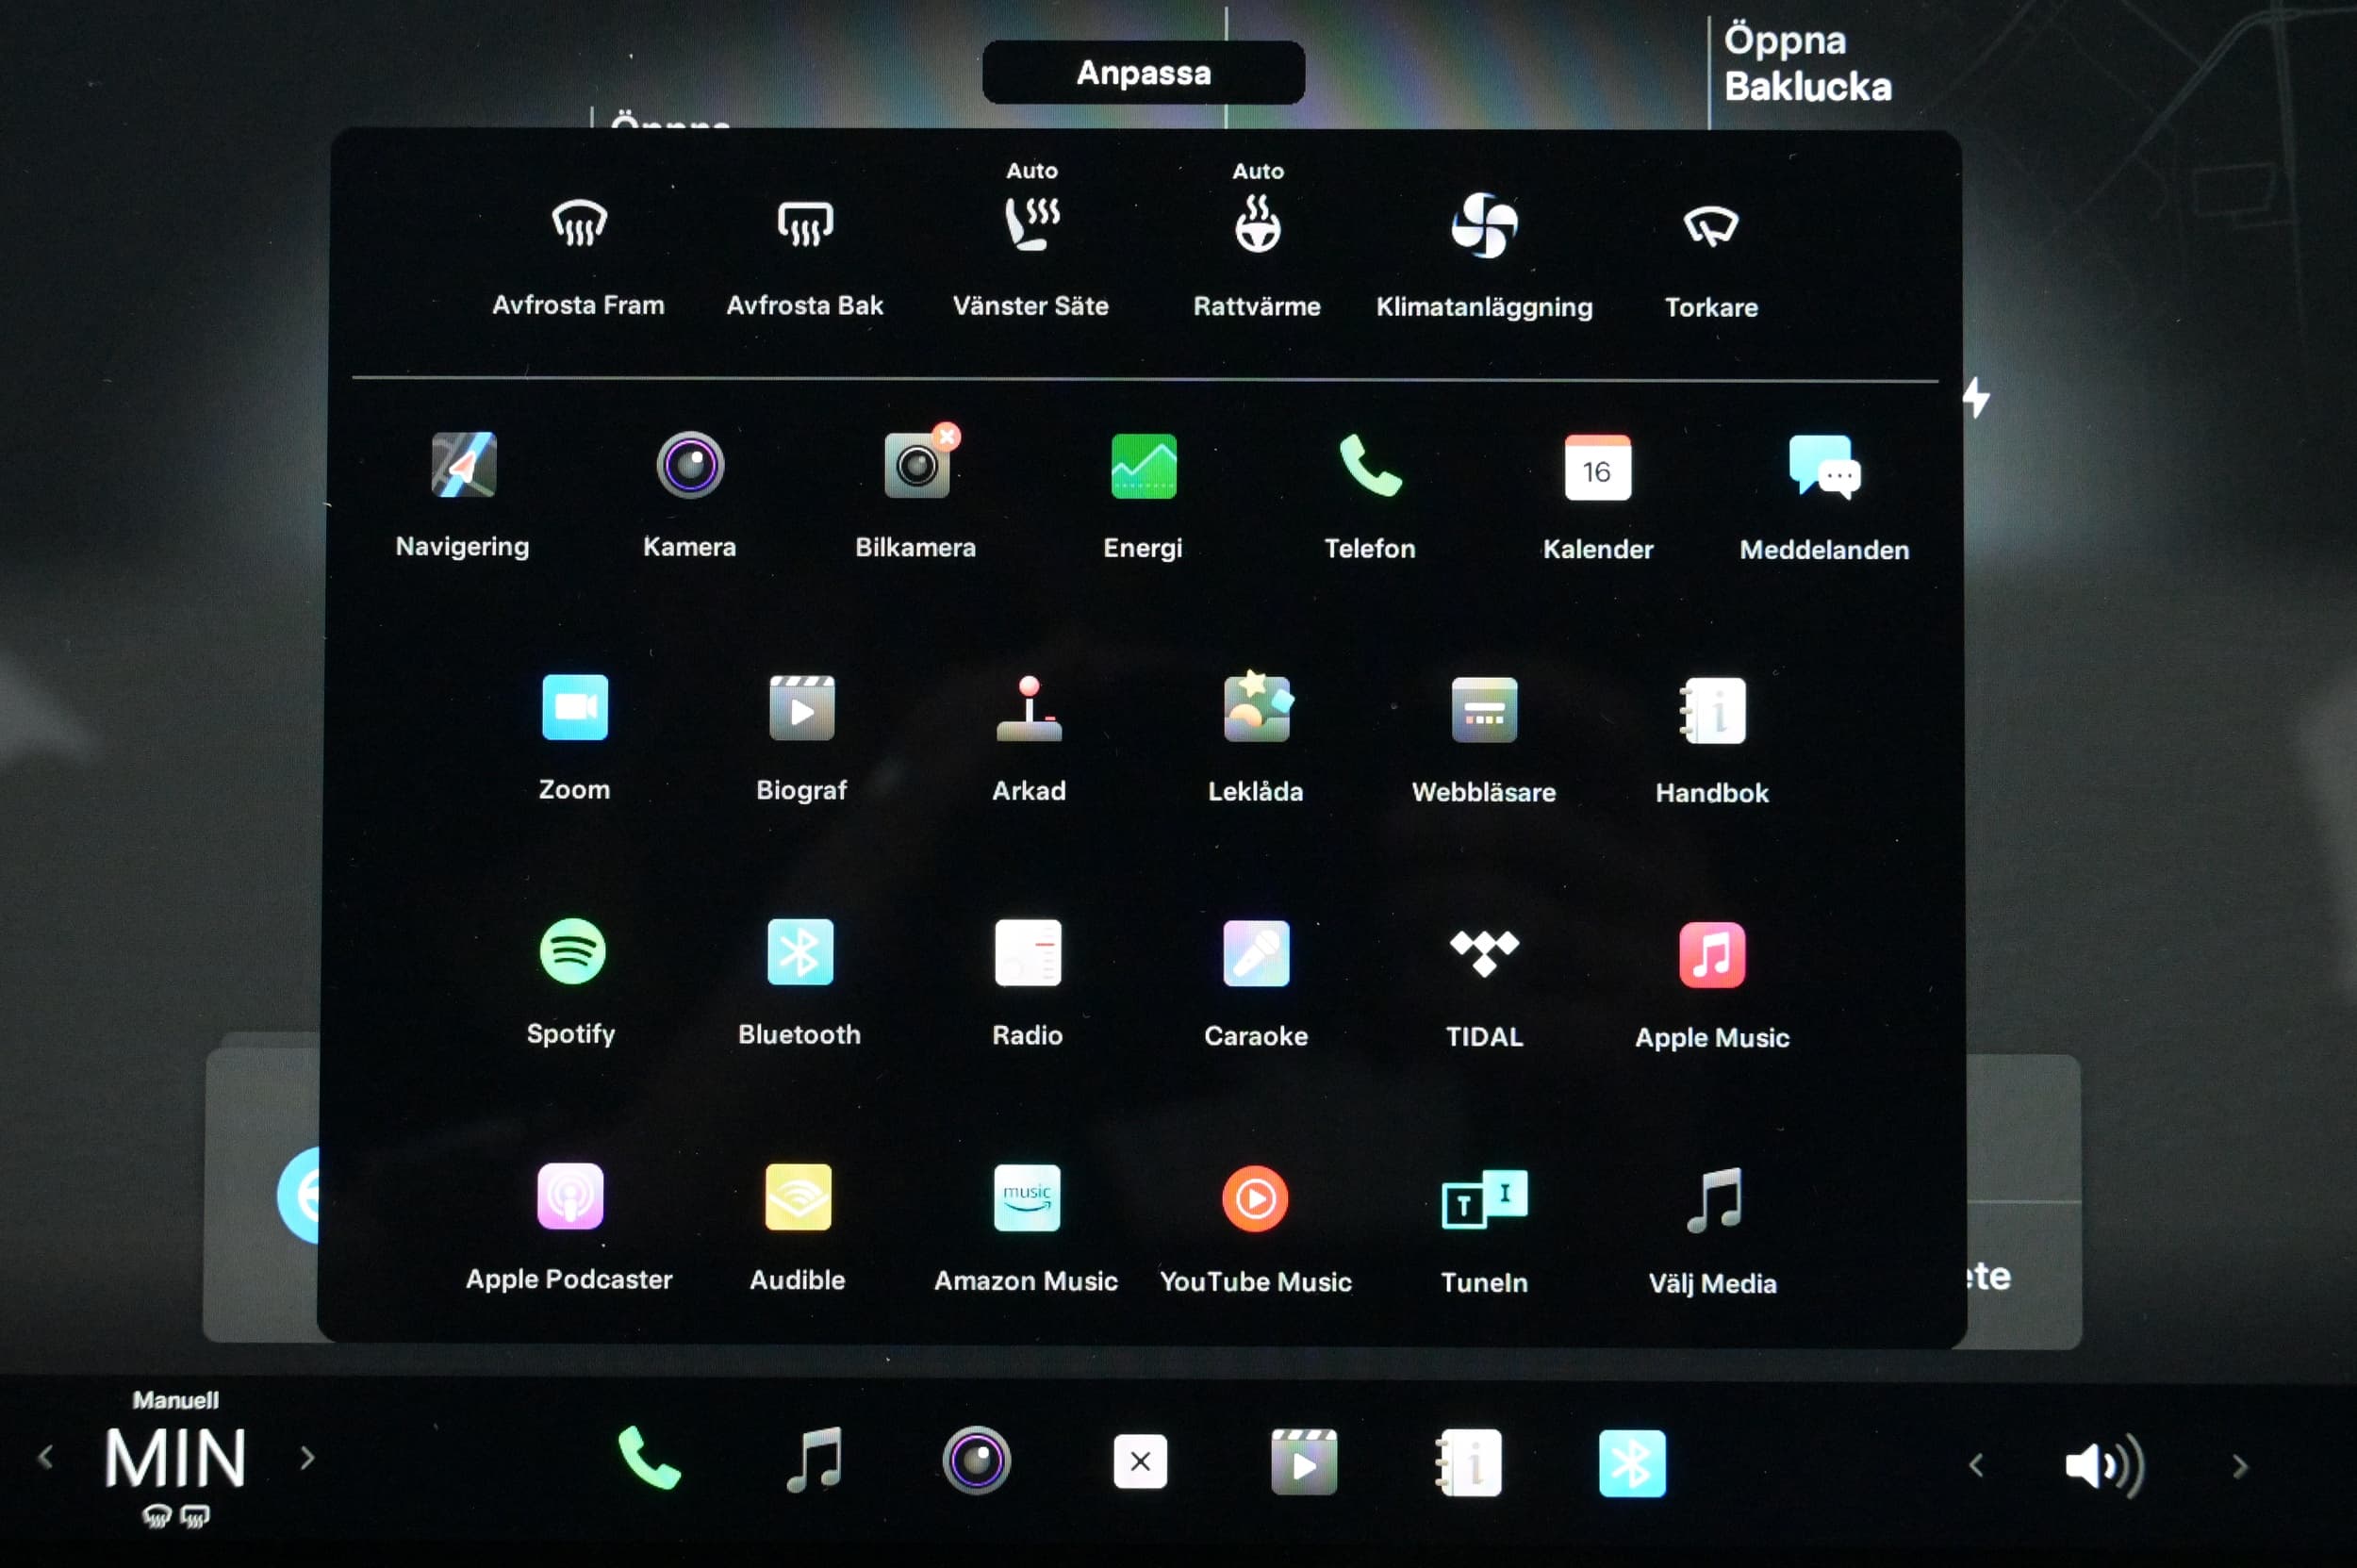
Task: Tap the lightning bolt charging icon
Action: click(1976, 397)
